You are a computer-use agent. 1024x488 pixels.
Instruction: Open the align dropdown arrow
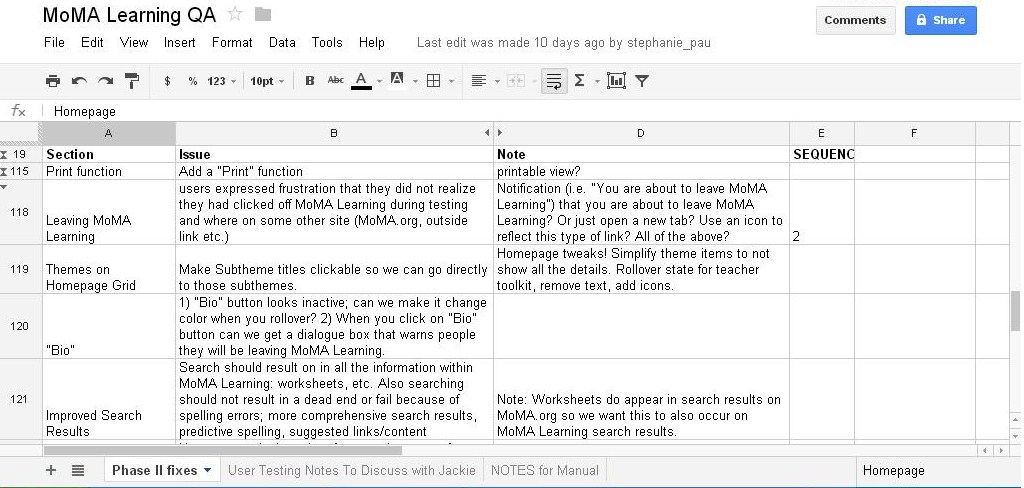(497, 82)
